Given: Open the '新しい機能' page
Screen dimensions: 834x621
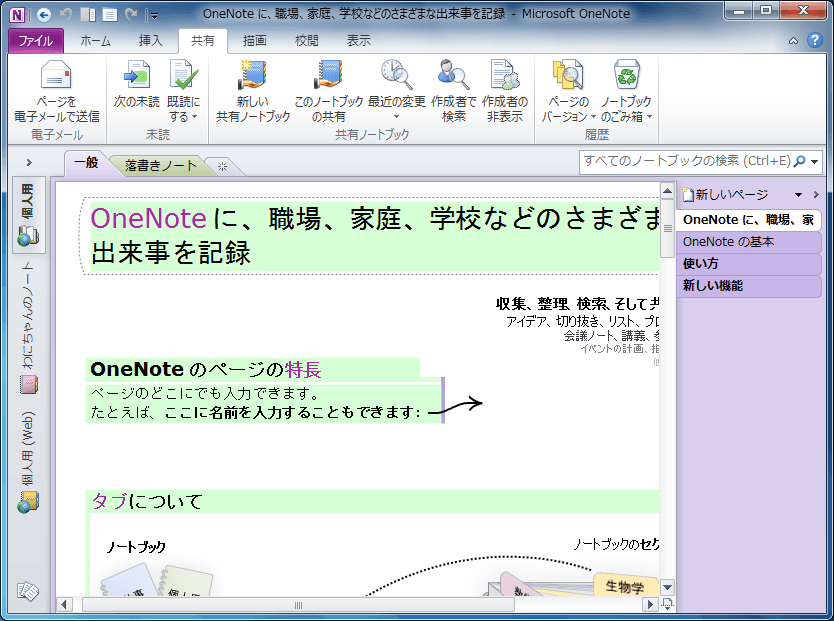Looking at the screenshot, I should tap(748, 286).
